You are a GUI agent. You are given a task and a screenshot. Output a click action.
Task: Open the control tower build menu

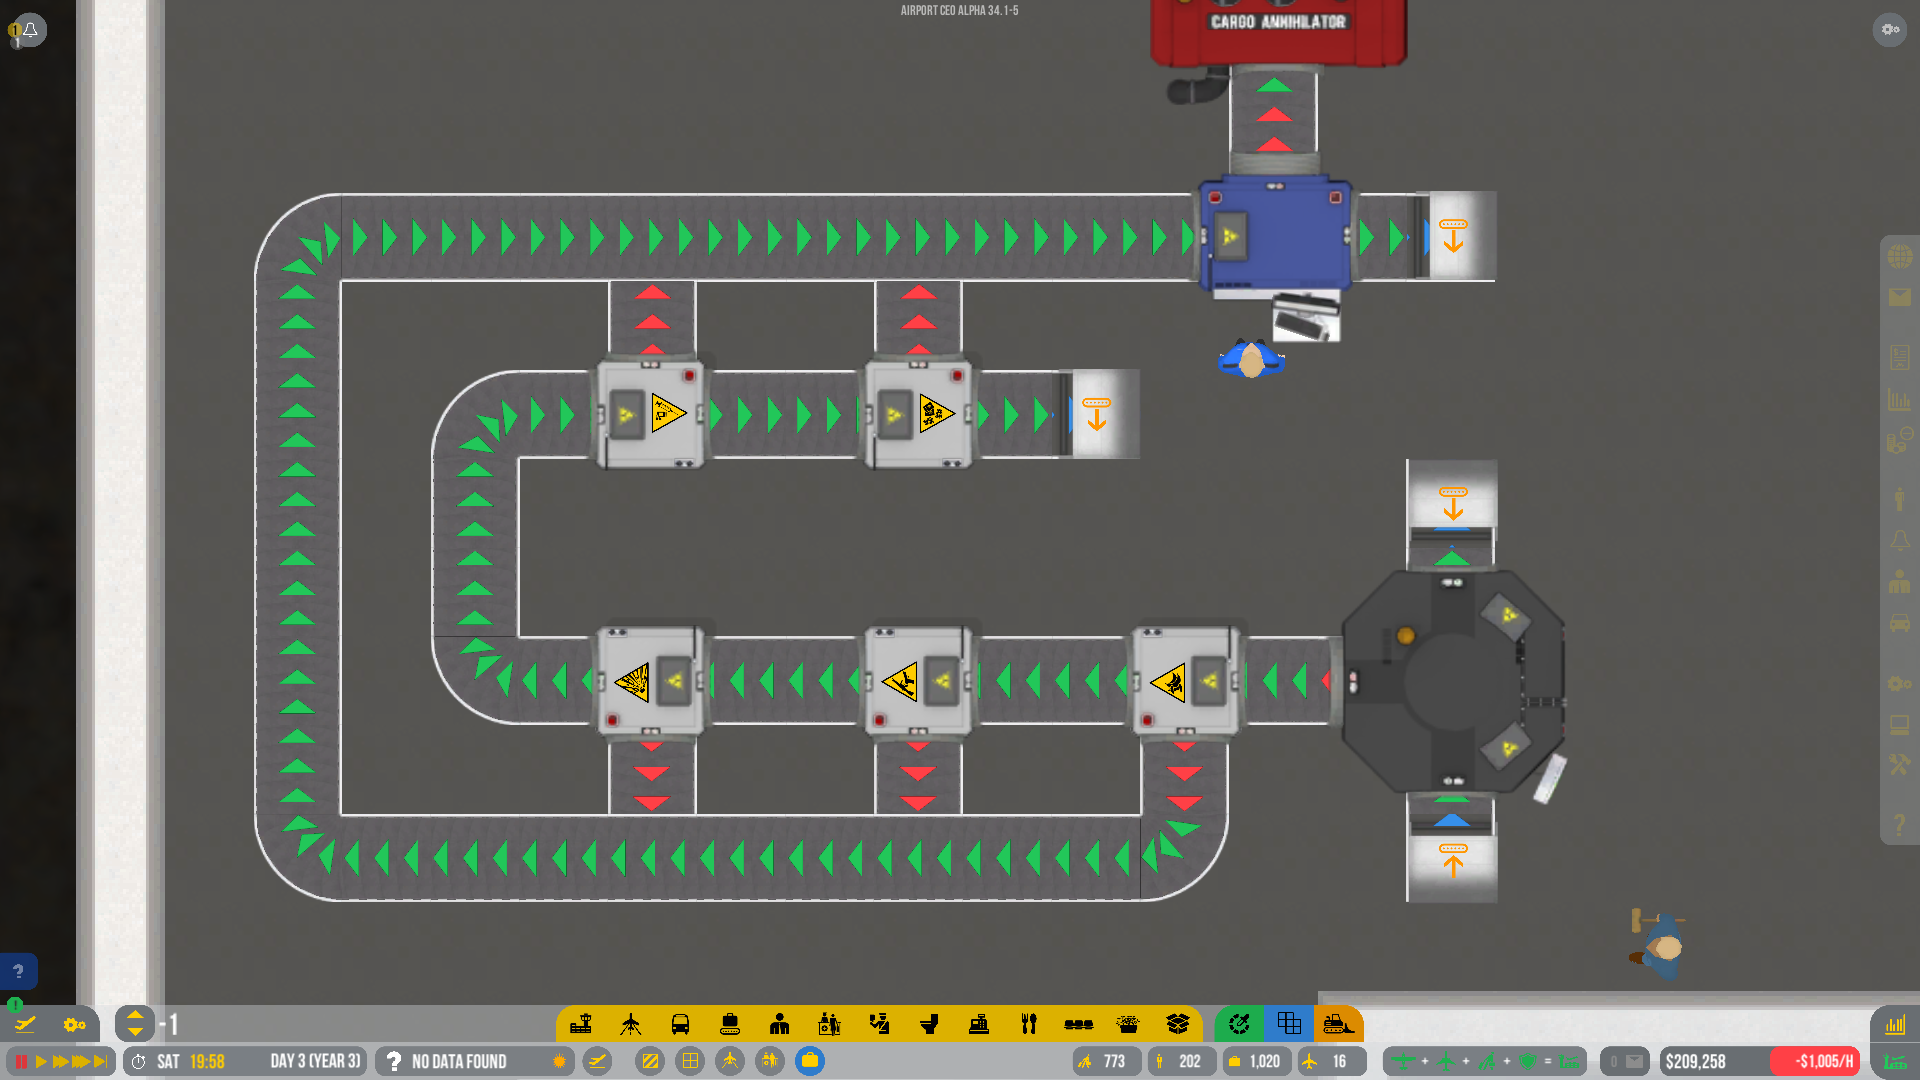click(x=581, y=1024)
